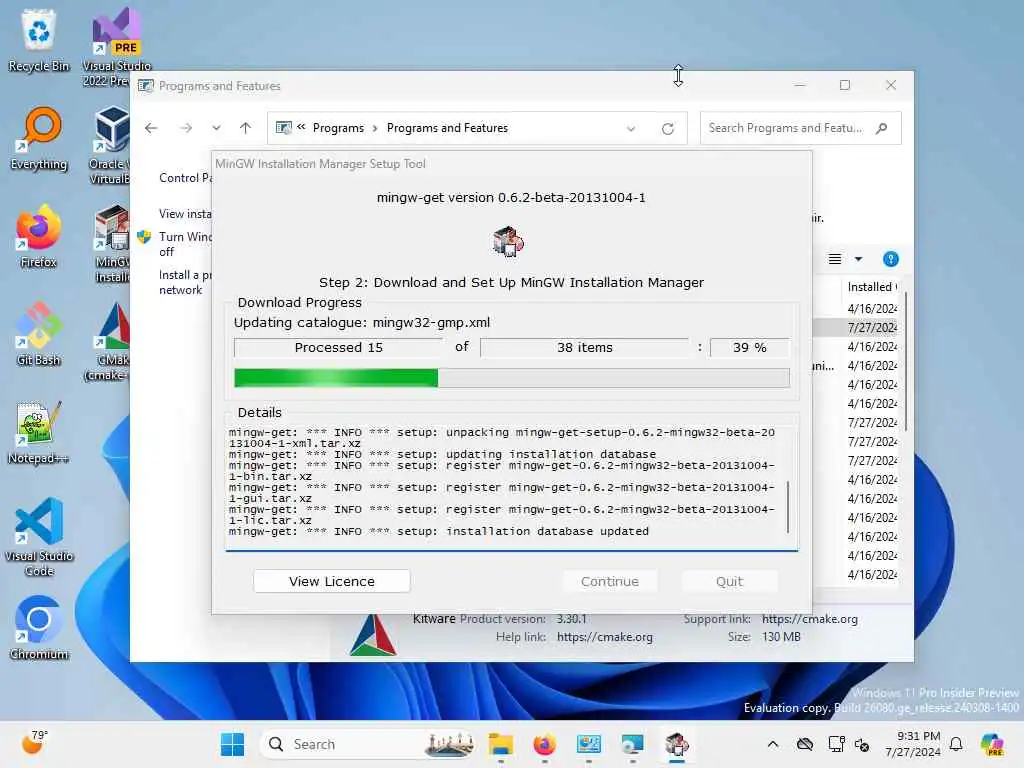Open MinGW Installer desktop shortcut

[x=112, y=243]
